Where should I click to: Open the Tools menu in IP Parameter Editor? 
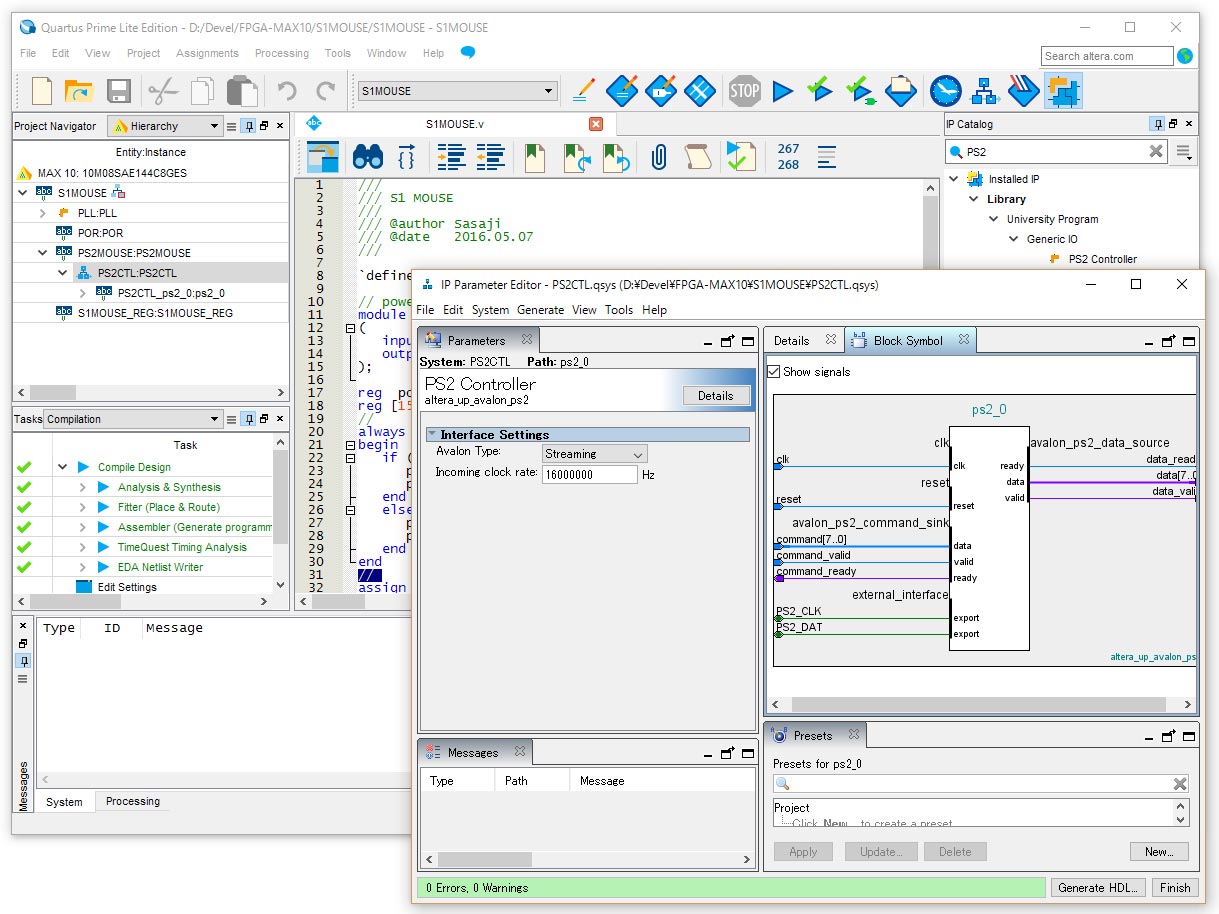pos(619,310)
